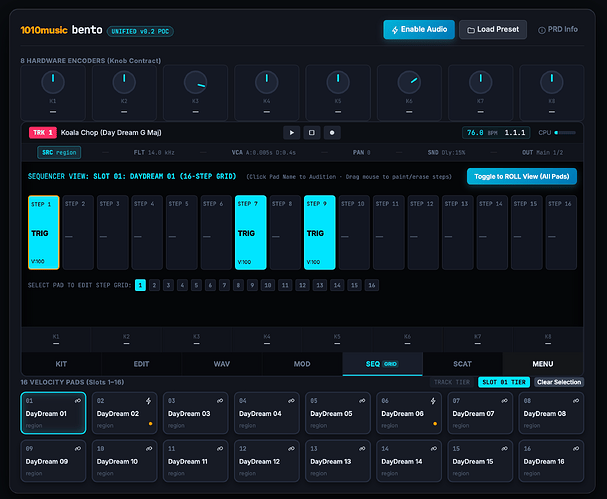
Task: Click the Load Preset button
Action: click(x=493, y=29)
